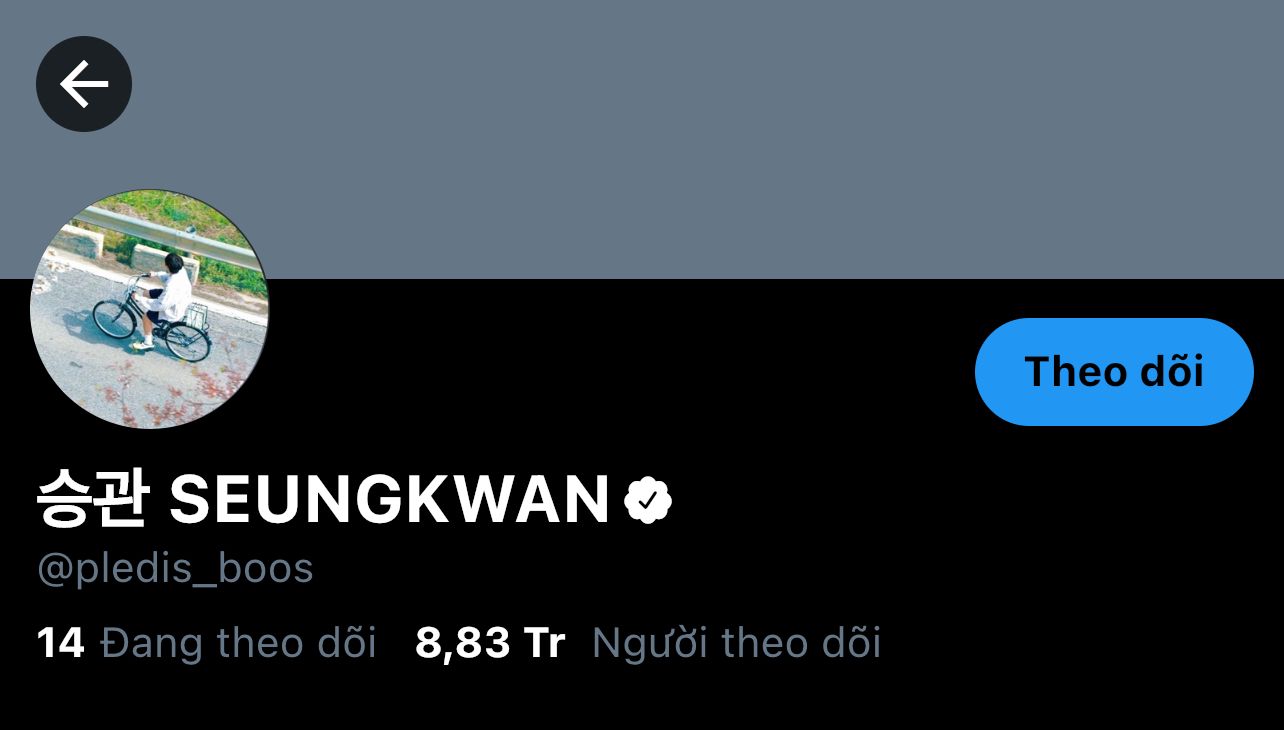Tap the Theo dõi follow button
Image resolution: width=1284 pixels, height=730 pixels.
(1114, 372)
